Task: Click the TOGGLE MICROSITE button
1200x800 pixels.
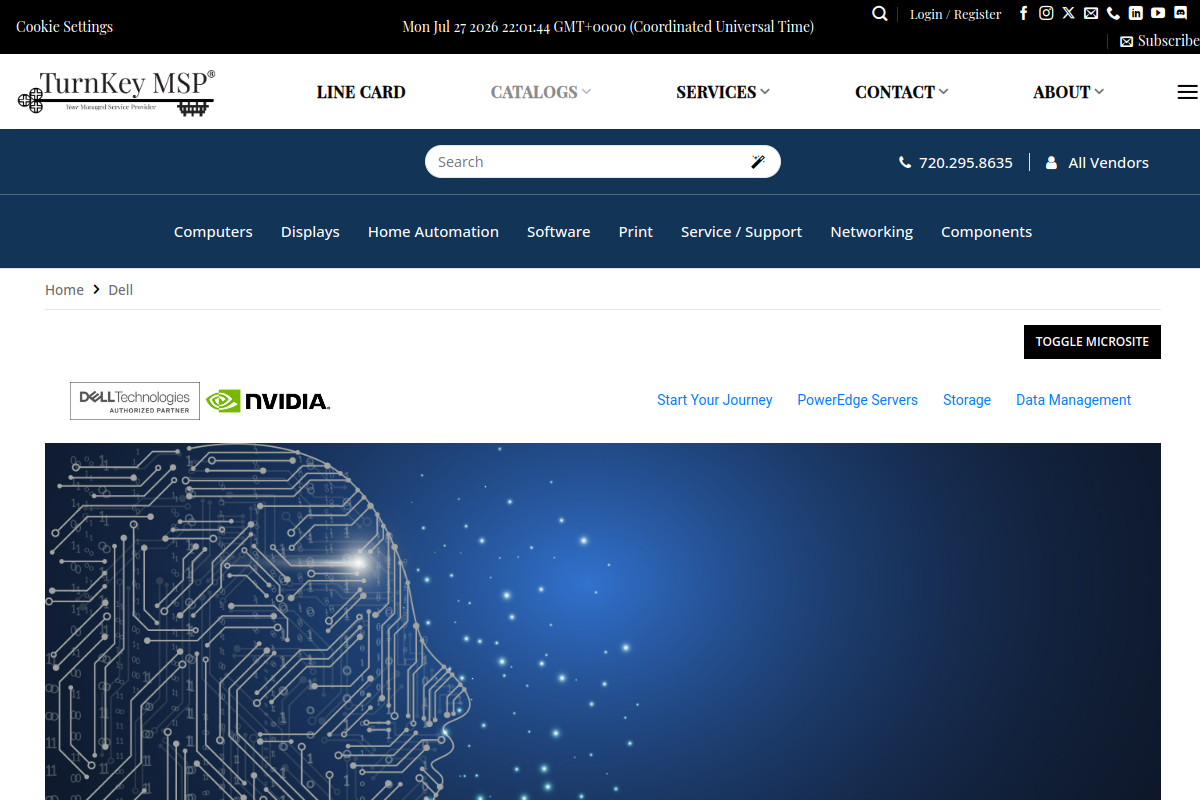Action: coord(1092,341)
